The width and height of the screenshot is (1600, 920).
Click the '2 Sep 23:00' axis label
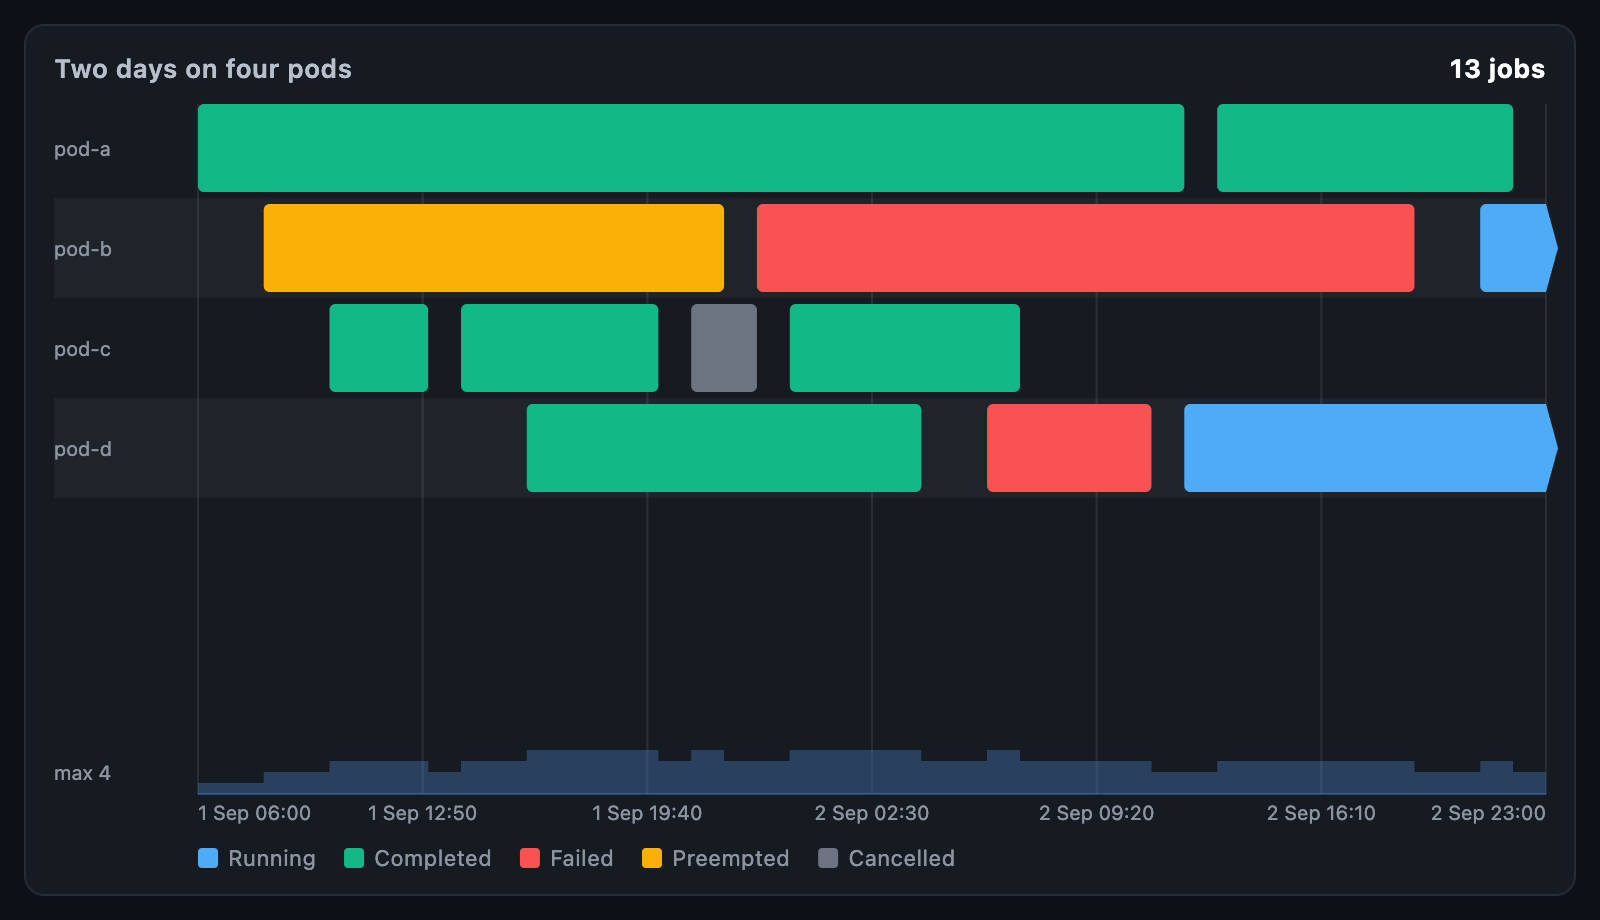(x=1488, y=813)
